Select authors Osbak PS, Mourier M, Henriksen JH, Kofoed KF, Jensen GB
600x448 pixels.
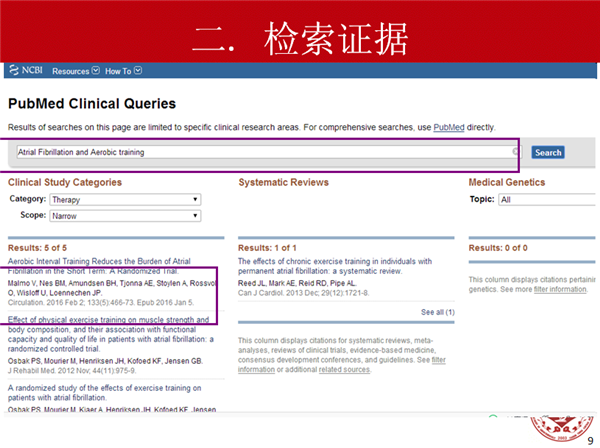point(105,361)
